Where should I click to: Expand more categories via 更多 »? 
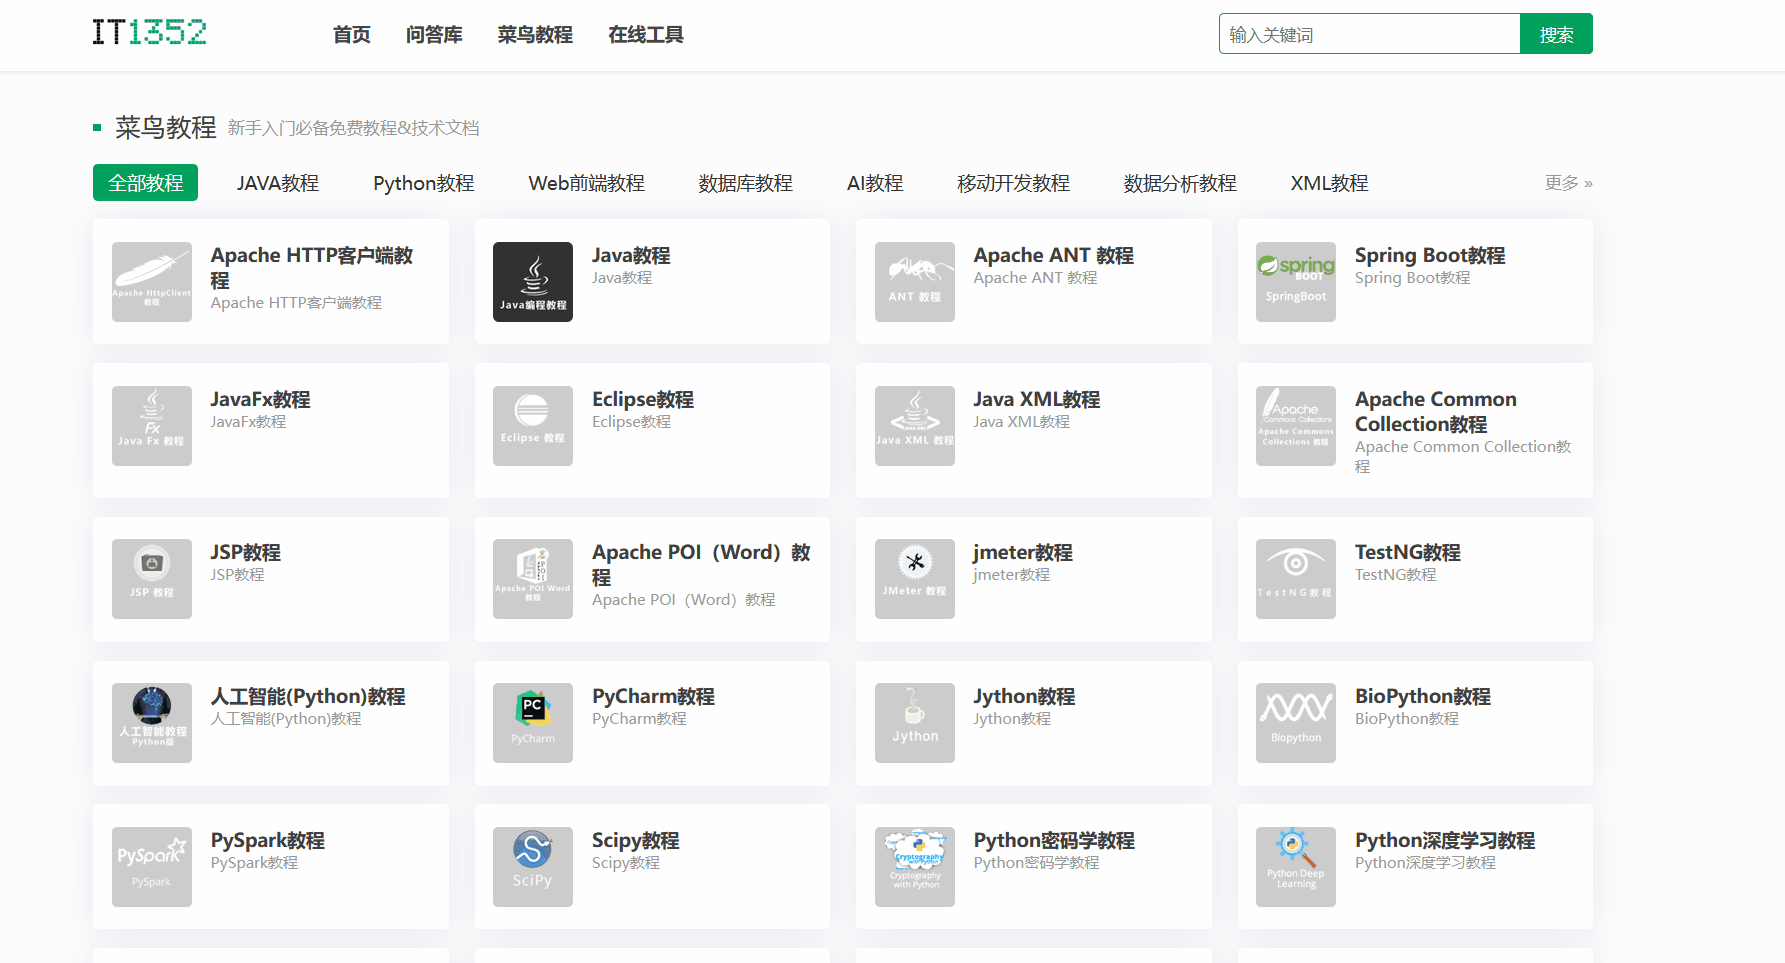click(x=1568, y=183)
